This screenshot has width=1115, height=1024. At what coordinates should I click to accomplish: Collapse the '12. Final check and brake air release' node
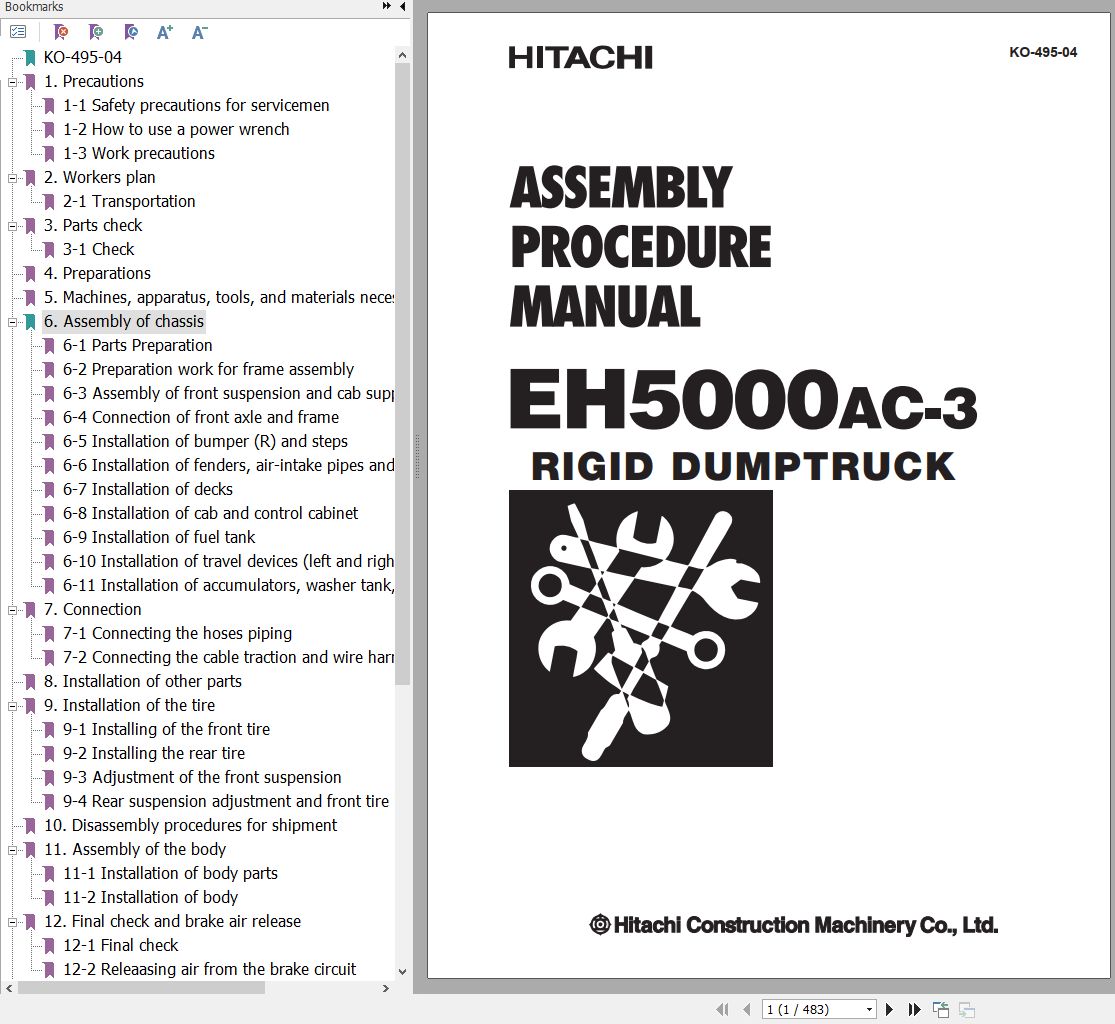pos(12,922)
